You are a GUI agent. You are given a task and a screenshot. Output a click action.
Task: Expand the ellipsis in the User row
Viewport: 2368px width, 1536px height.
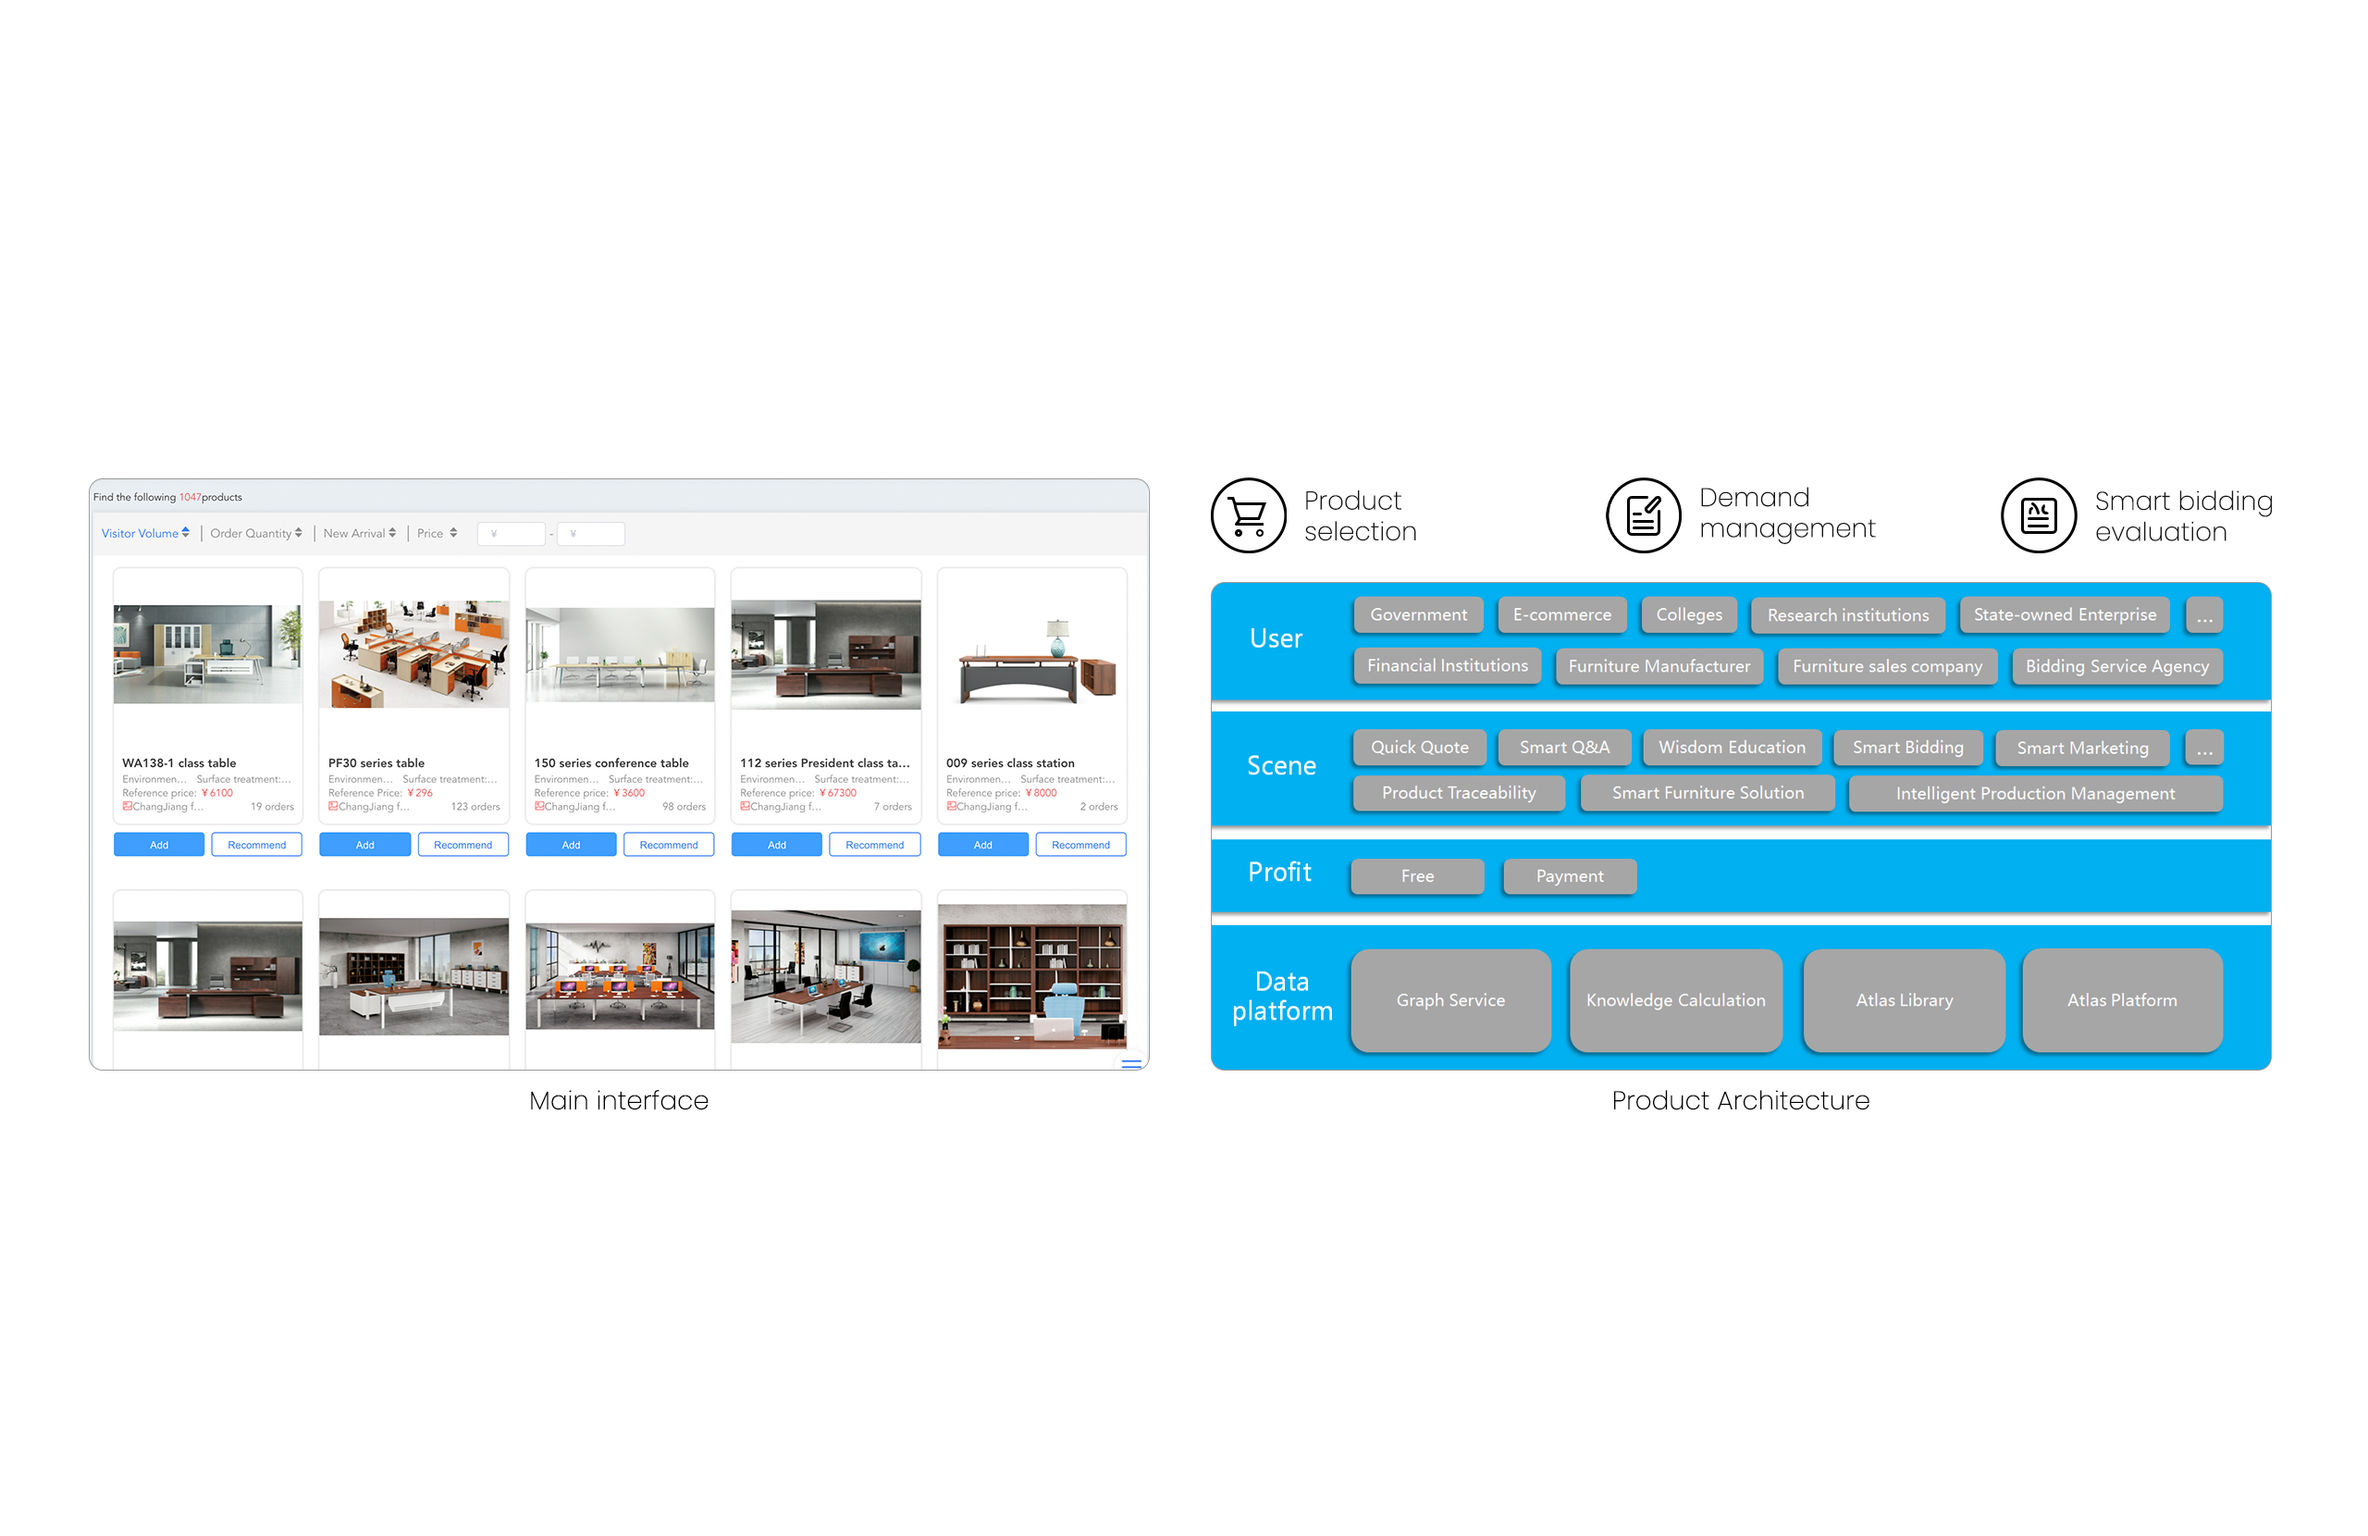[x=2204, y=615]
